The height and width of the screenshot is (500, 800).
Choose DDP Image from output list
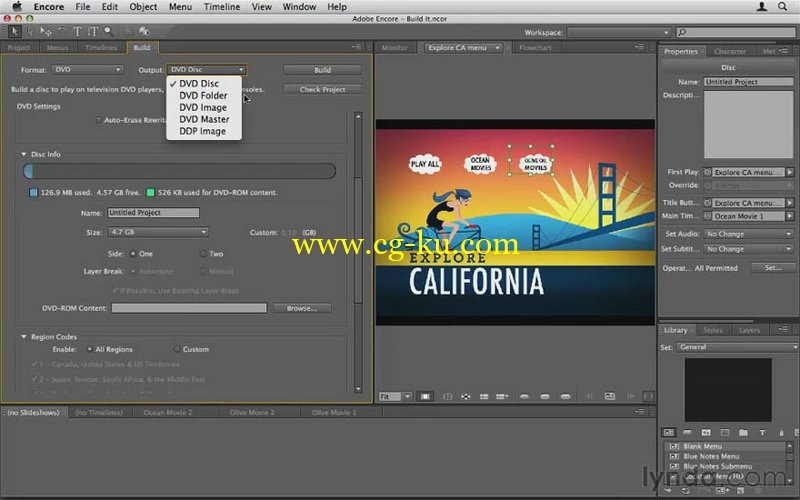click(x=204, y=131)
